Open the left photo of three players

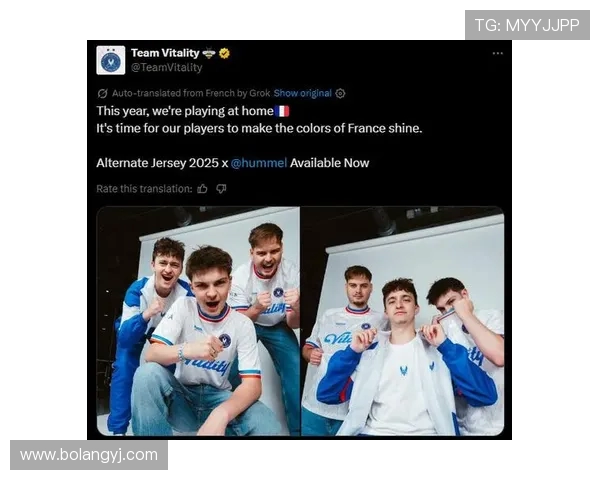(x=198, y=320)
